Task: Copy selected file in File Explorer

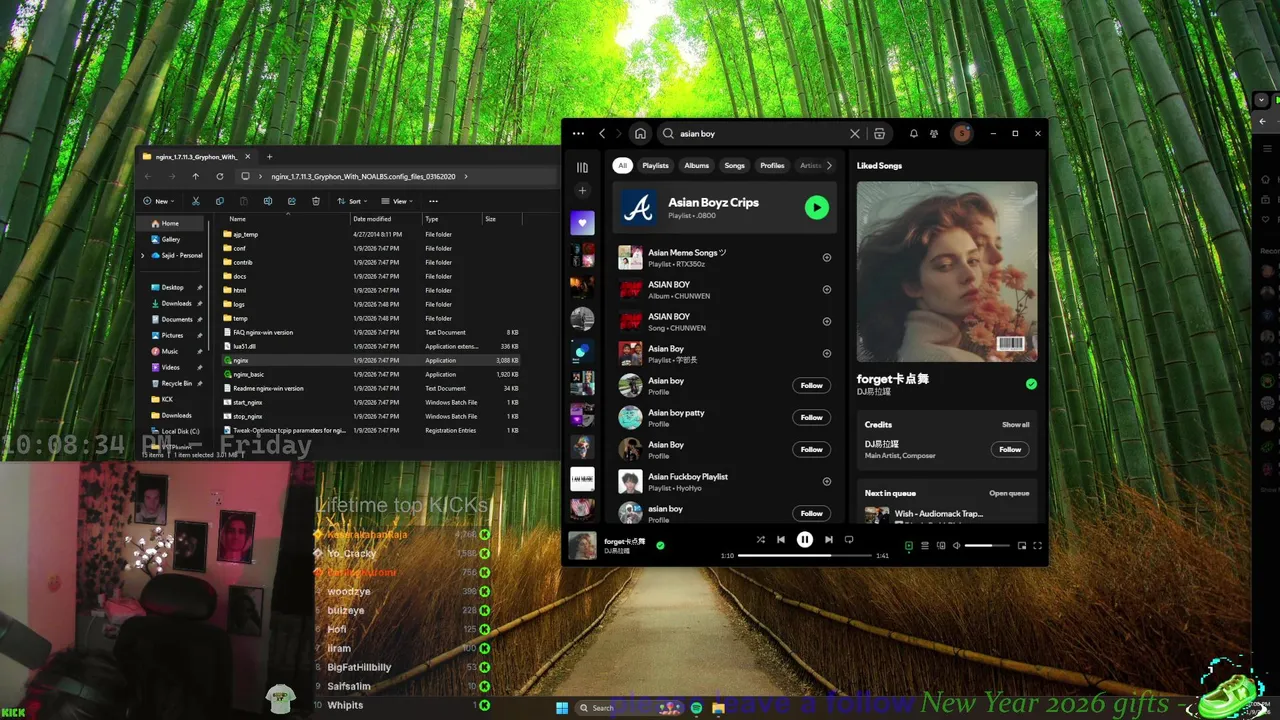Action: (220, 201)
